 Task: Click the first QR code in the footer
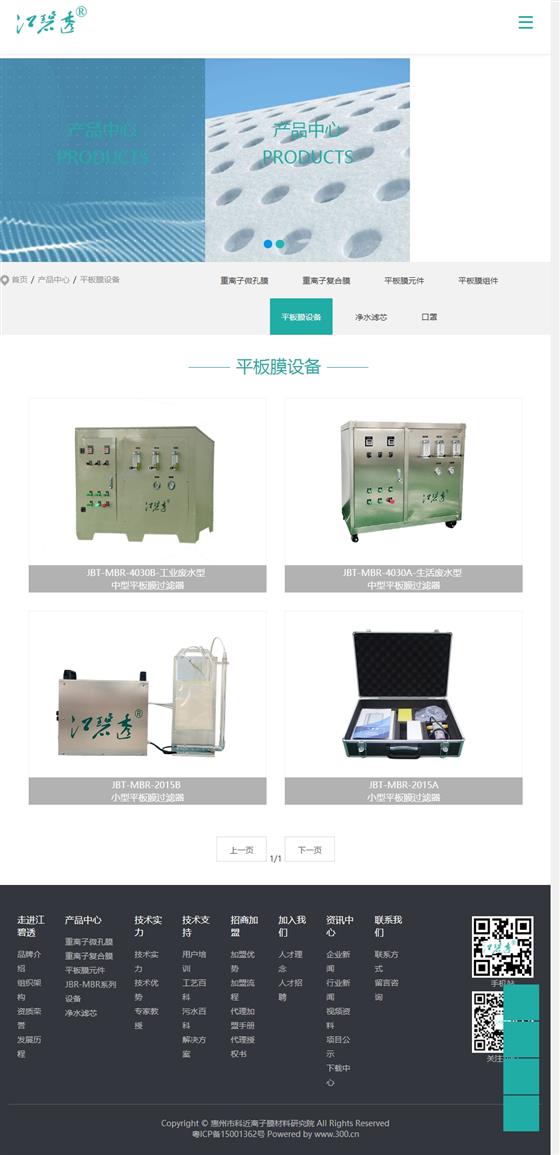point(503,947)
